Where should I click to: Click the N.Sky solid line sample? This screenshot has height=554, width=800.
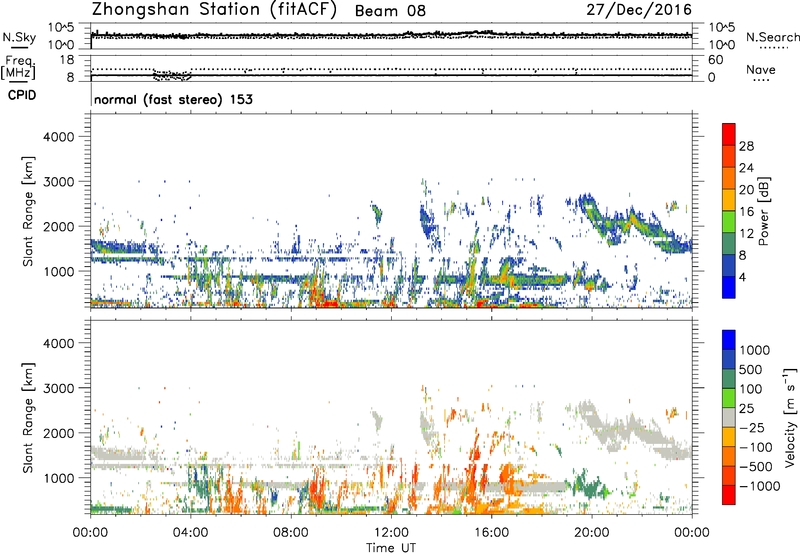pos(19,47)
